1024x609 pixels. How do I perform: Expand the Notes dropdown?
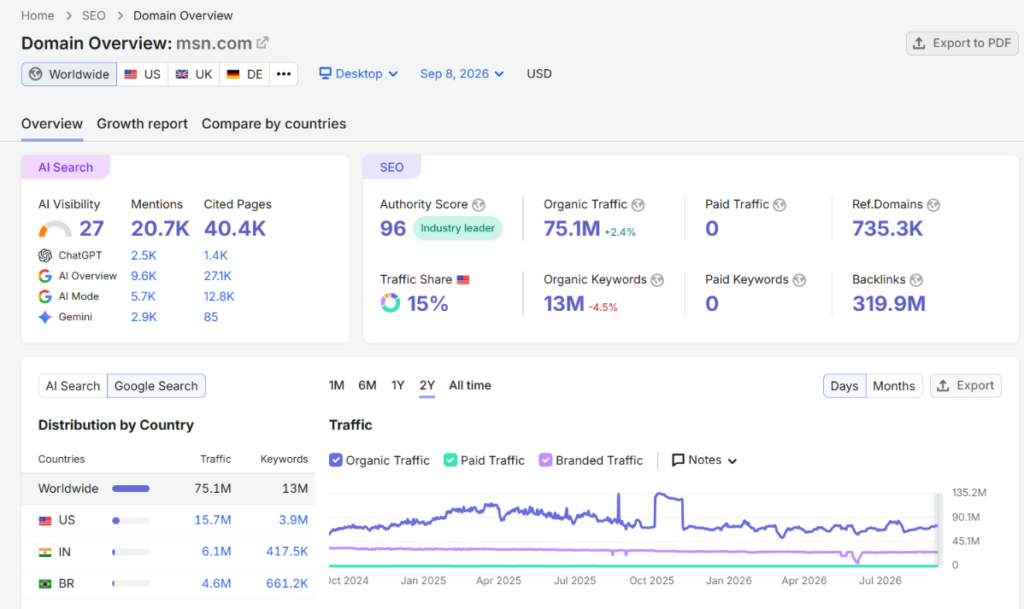tap(705, 460)
